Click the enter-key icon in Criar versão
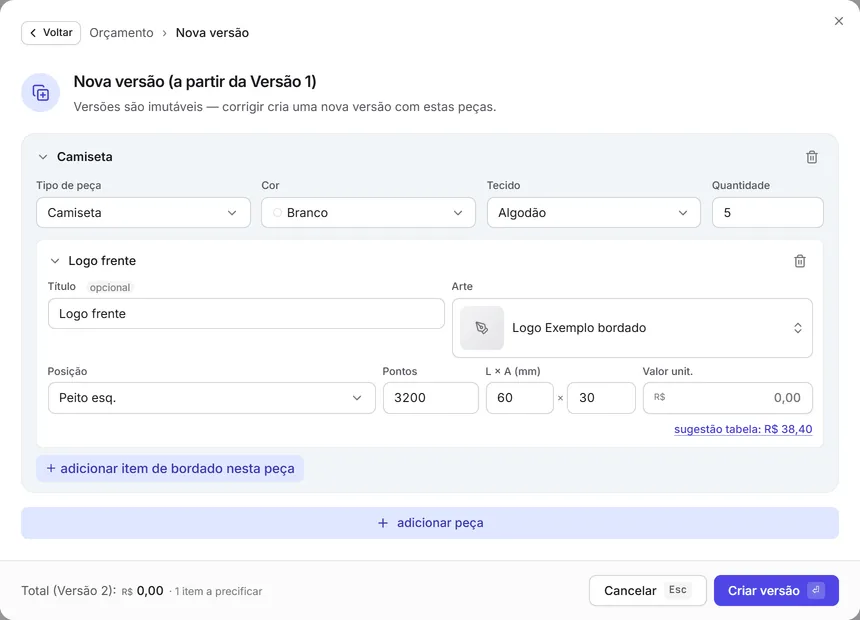 point(816,590)
